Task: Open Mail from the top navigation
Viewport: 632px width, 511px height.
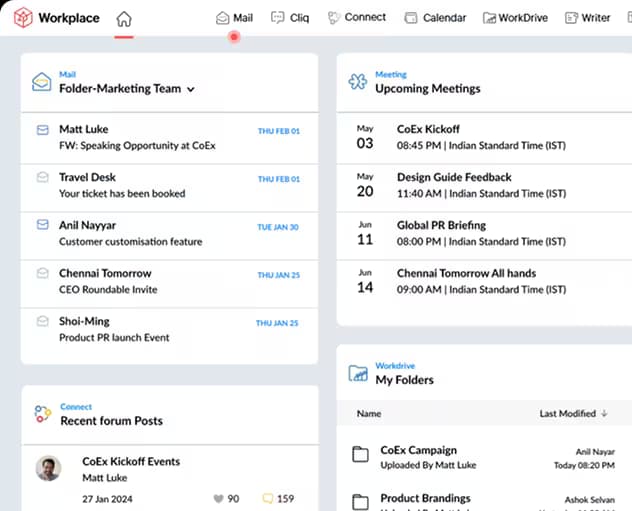Action: (x=234, y=18)
